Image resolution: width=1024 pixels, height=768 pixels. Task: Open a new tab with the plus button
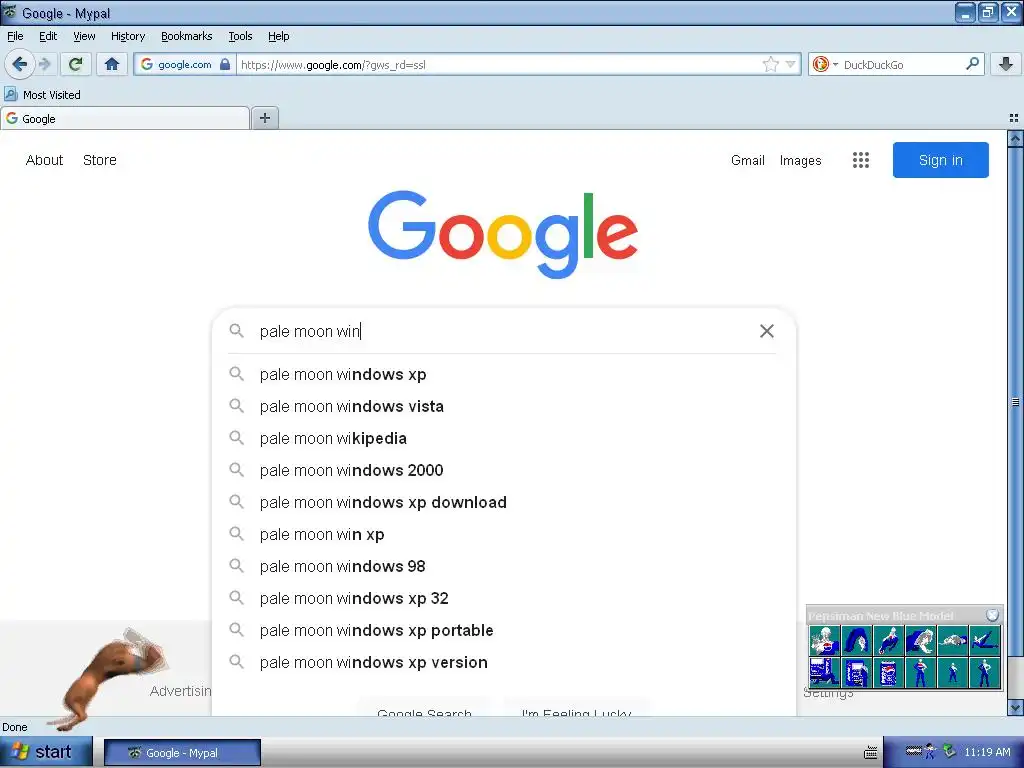264,118
